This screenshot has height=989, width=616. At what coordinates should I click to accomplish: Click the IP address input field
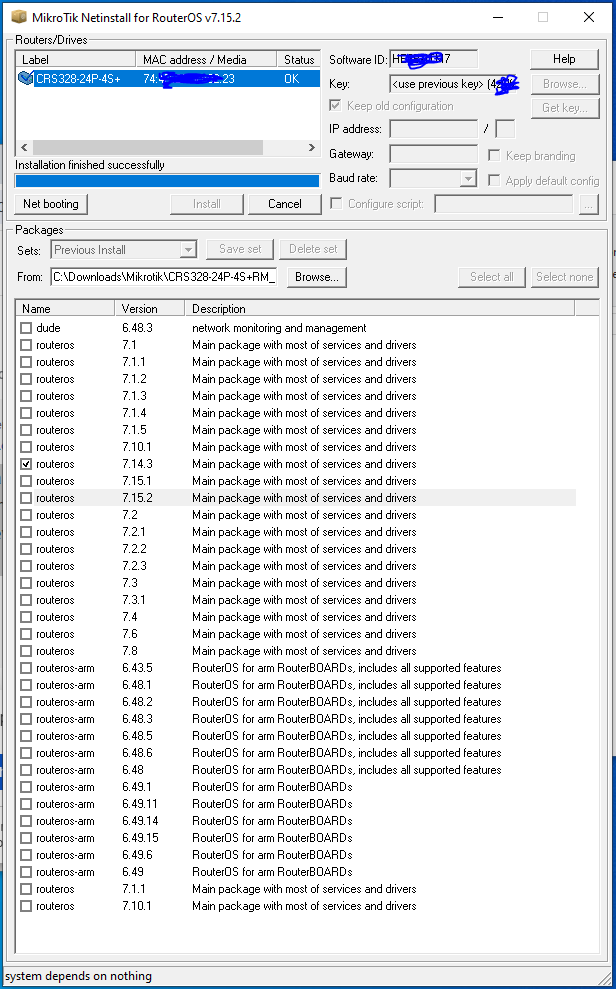pos(433,129)
